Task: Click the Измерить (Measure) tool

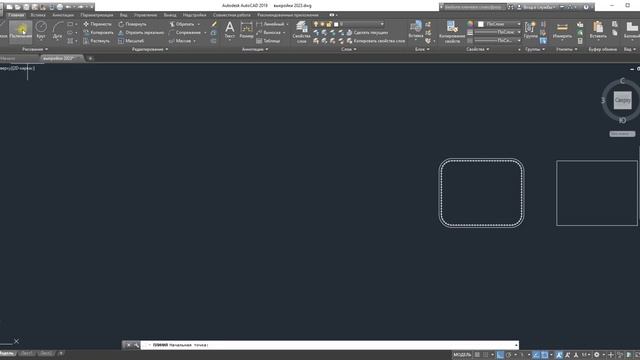Action: point(562,30)
